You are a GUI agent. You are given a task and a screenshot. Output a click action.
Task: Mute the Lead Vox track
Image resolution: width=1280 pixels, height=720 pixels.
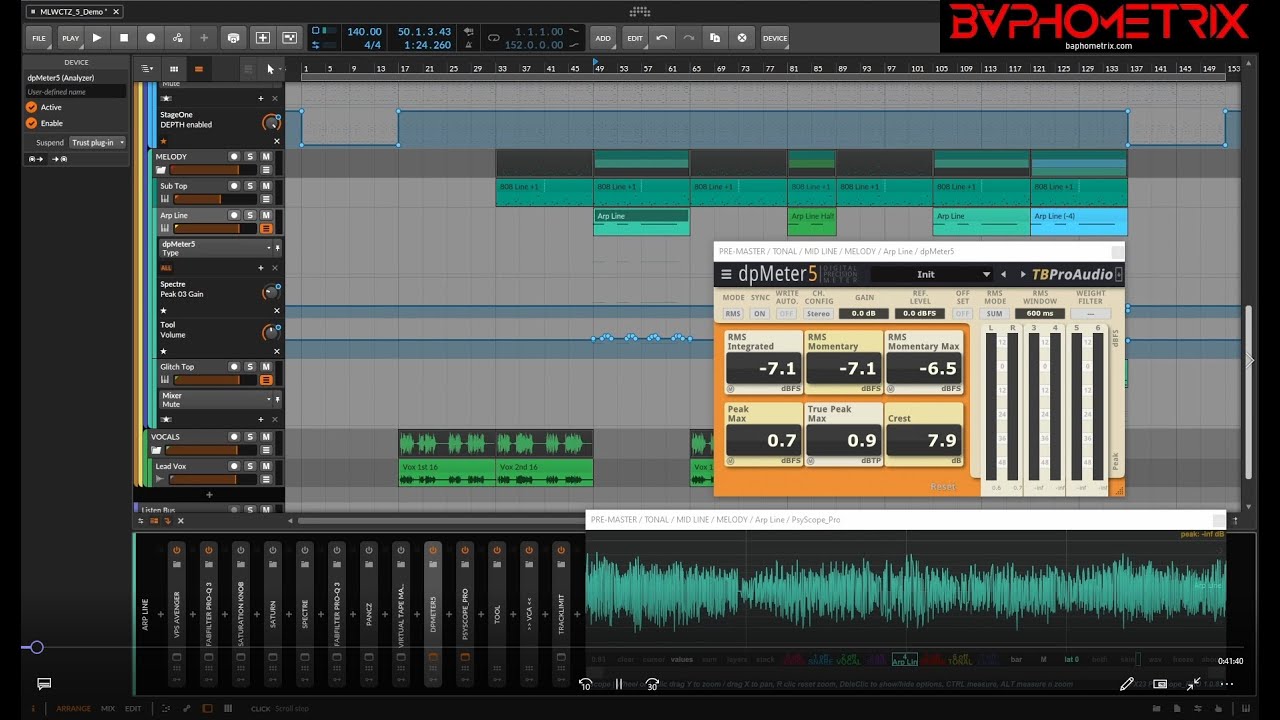[266, 466]
